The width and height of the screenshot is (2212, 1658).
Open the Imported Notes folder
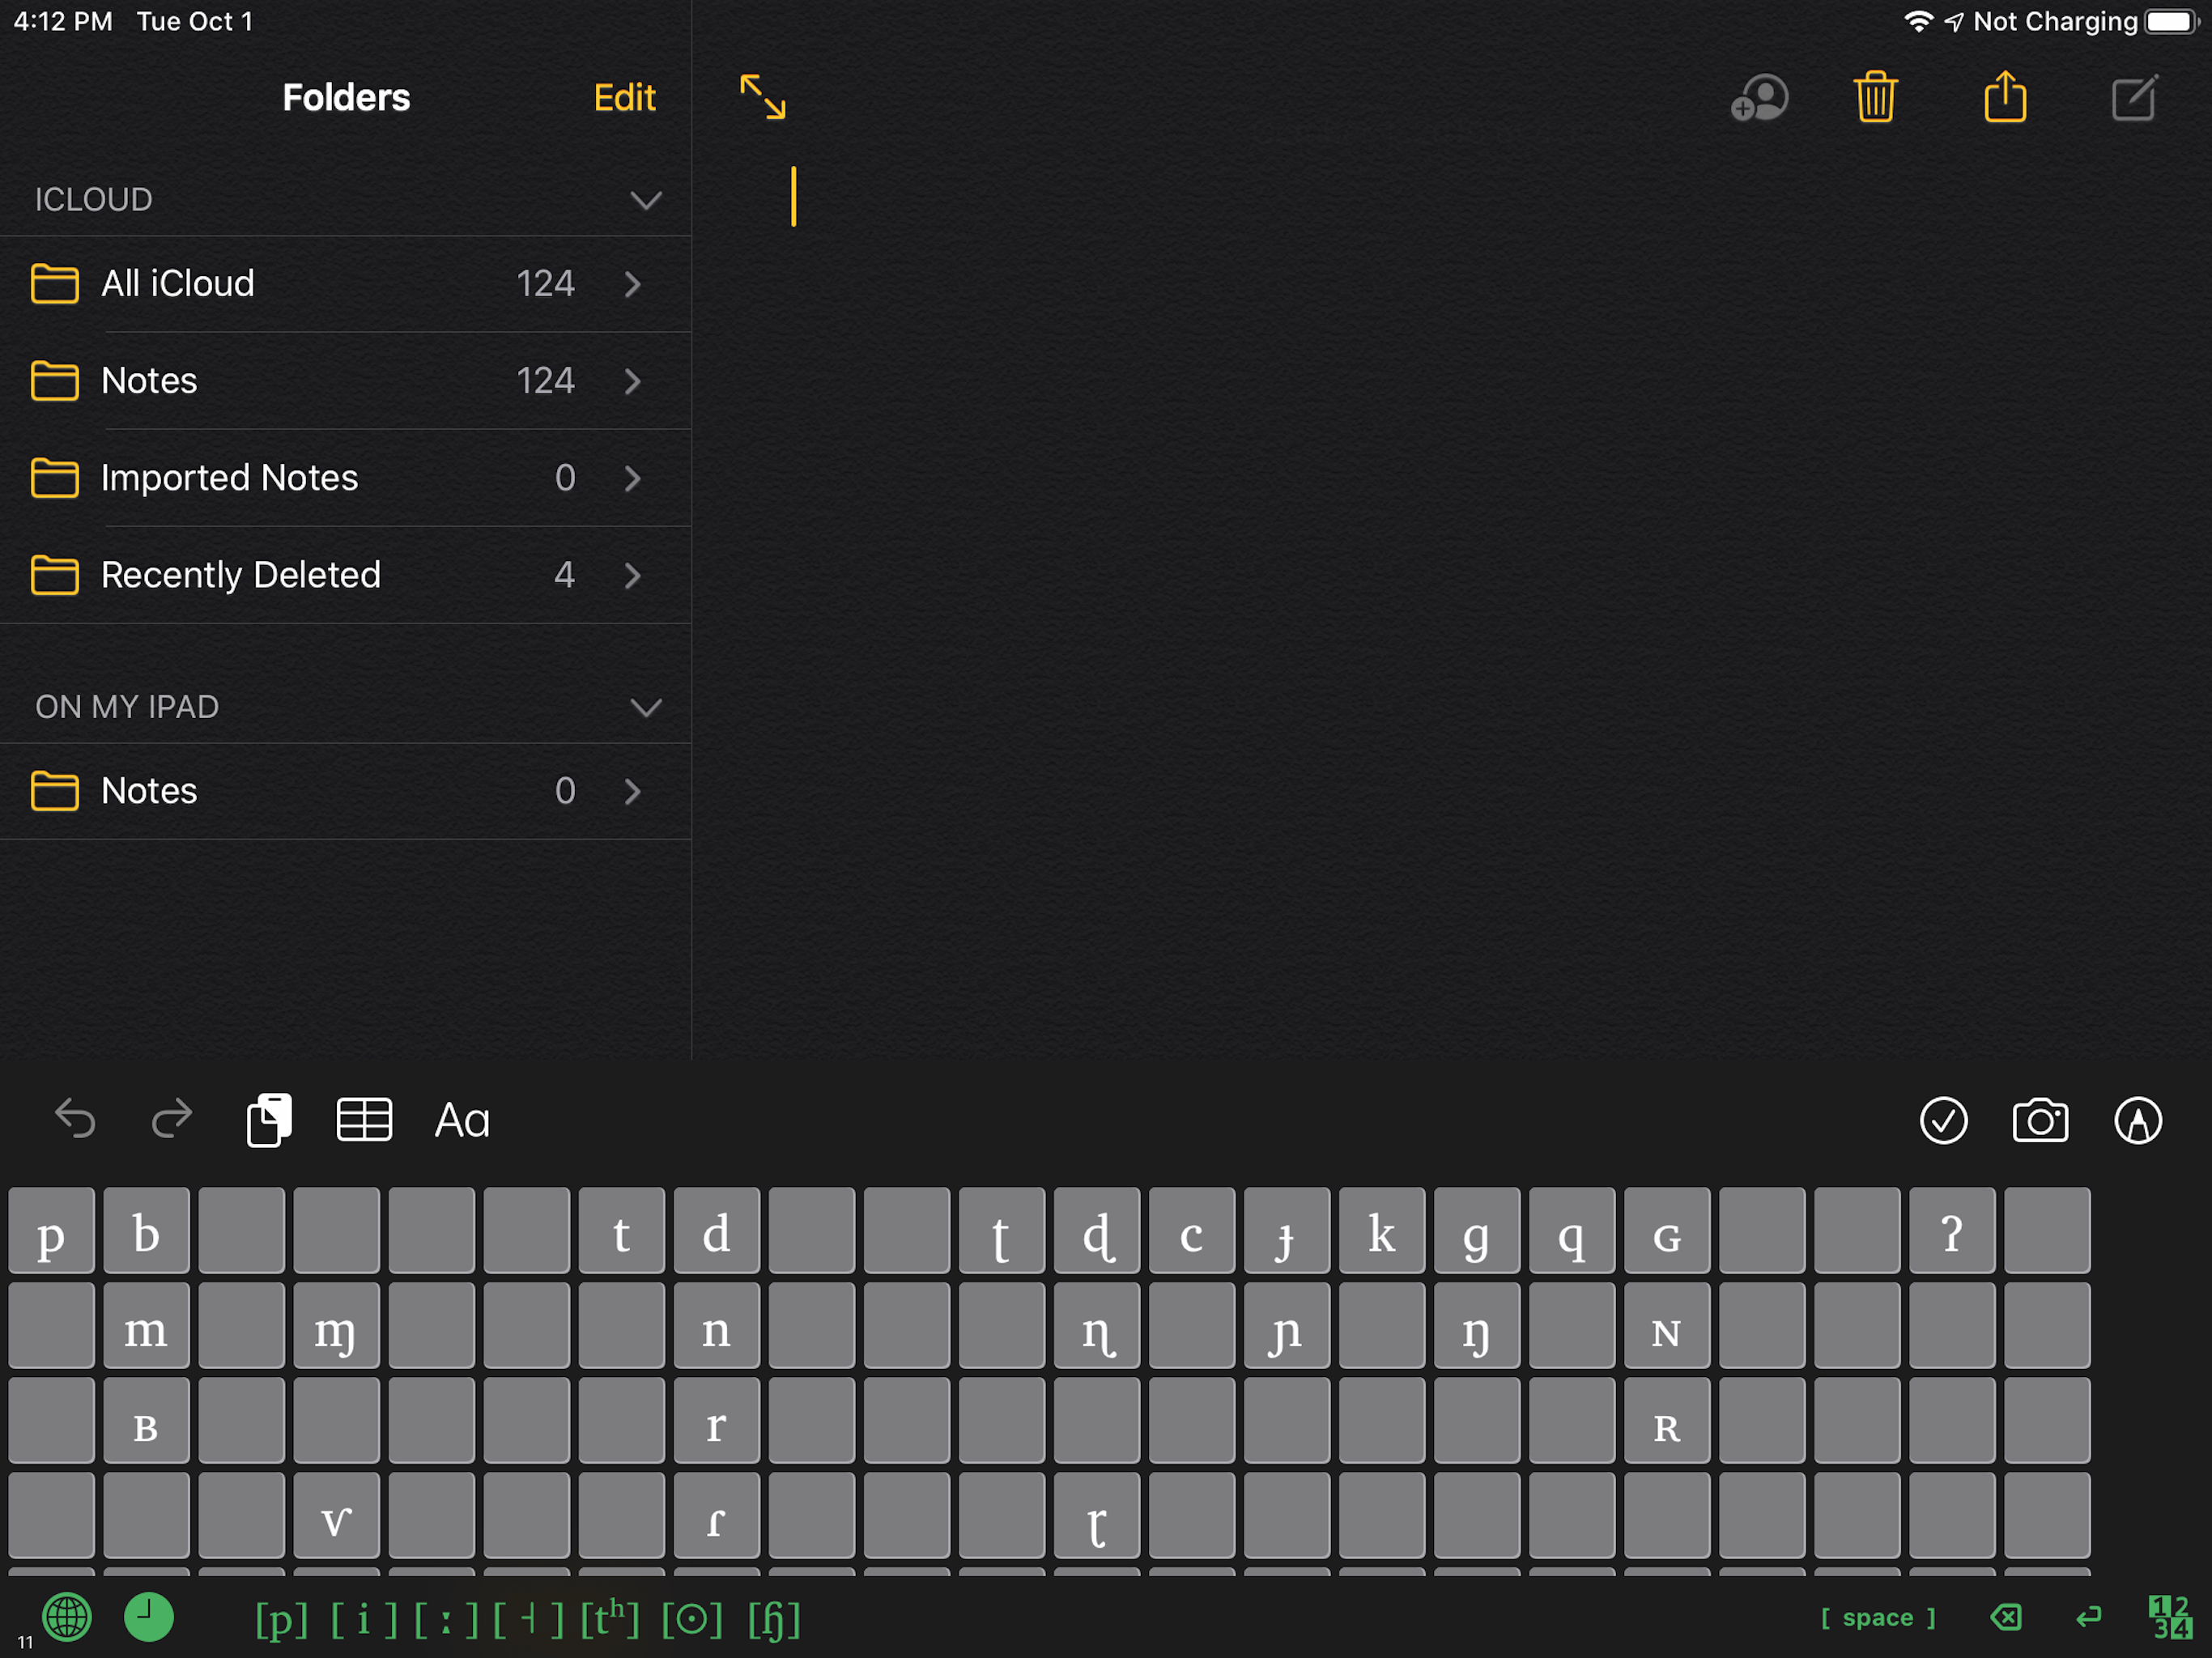click(345, 478)
